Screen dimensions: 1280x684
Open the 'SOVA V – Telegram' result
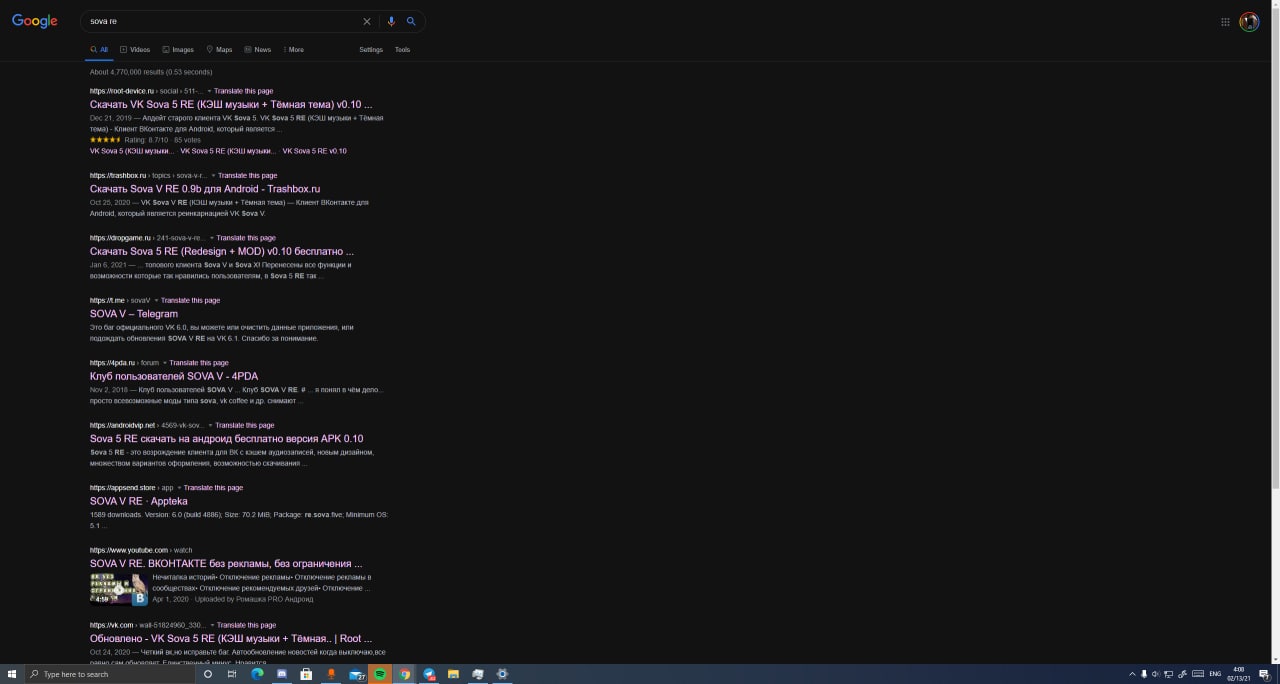[134, 314]
